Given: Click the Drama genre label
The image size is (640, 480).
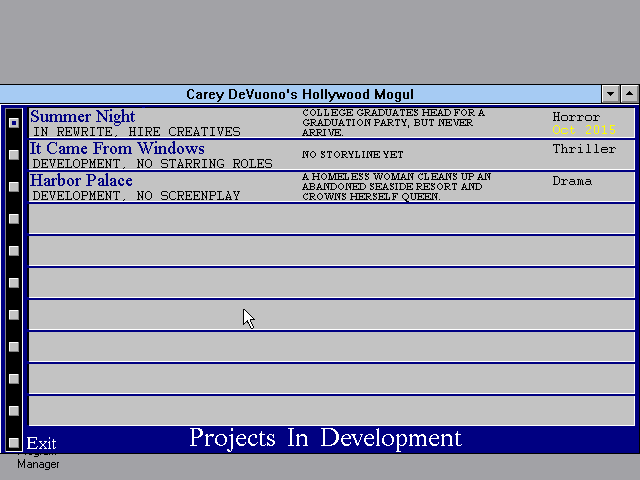Looking at the screenshot, I should click(572, 181).
